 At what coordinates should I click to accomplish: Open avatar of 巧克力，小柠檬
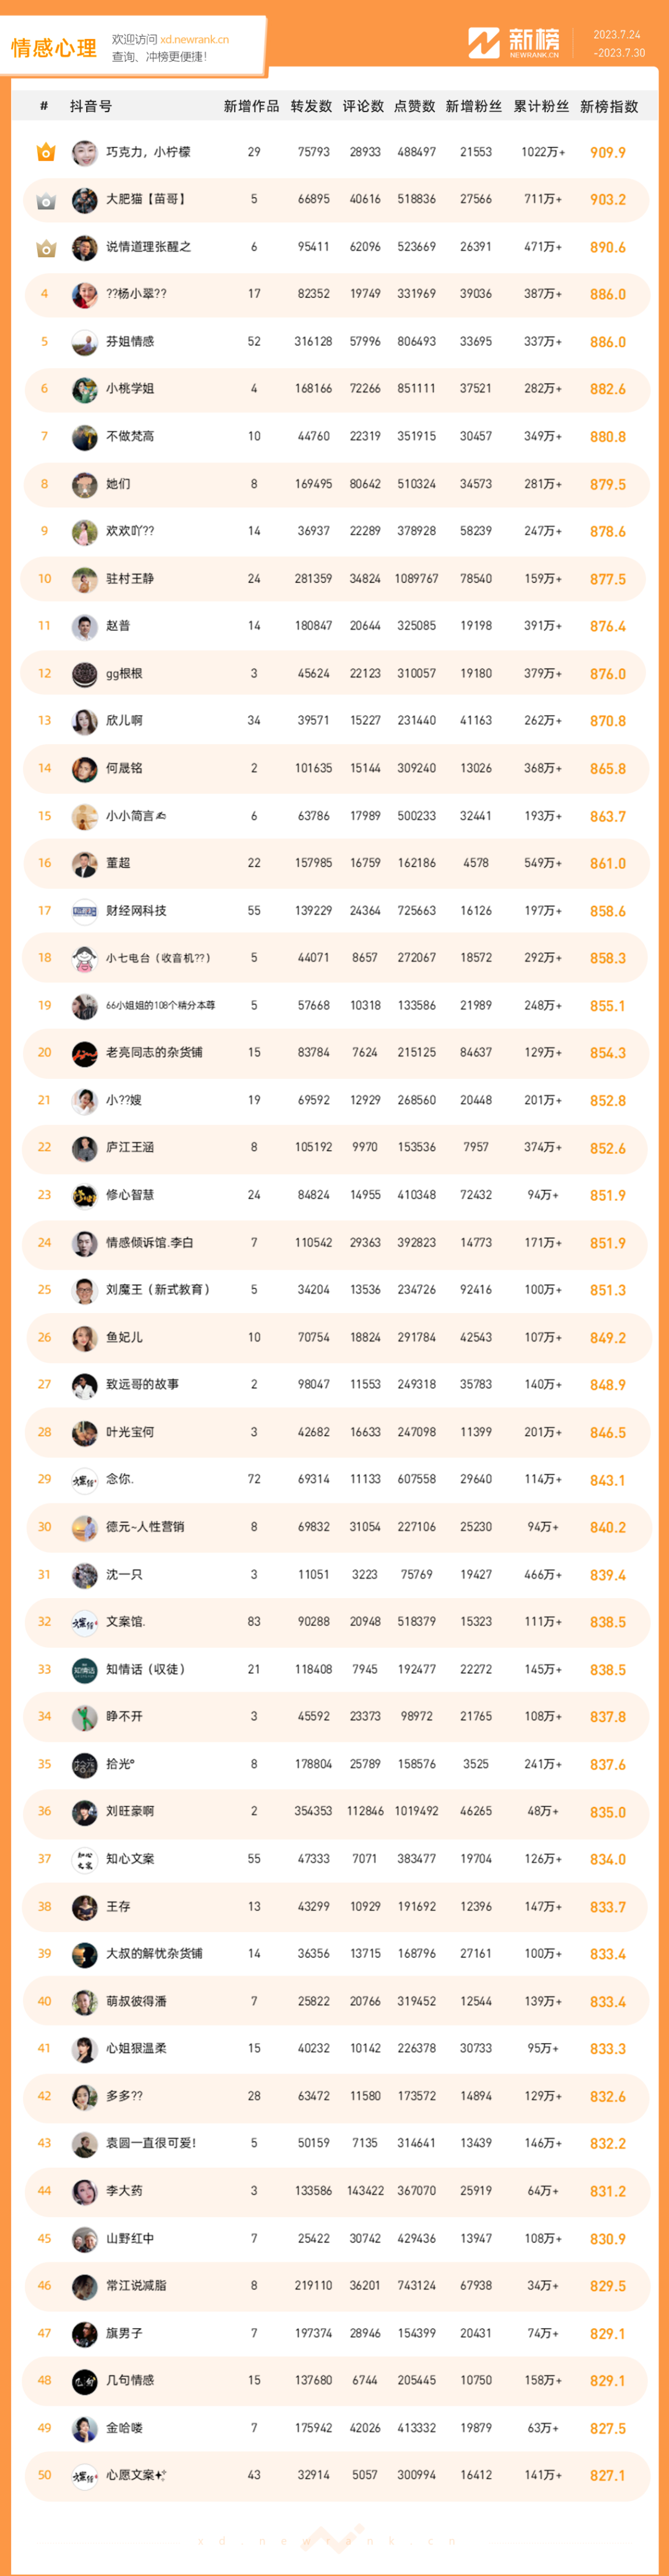tap(84, 152)
